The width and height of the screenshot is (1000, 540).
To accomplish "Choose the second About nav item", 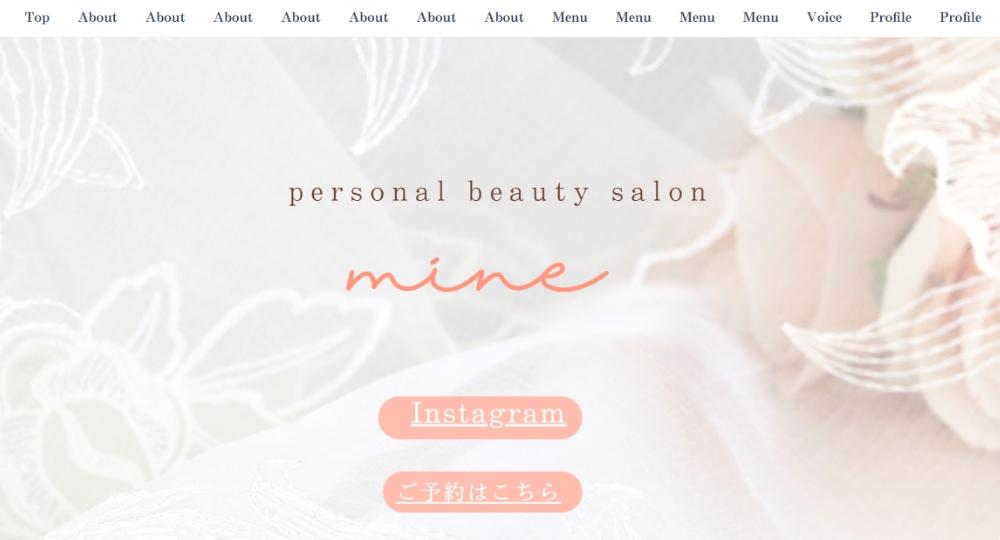I will tap(165, 17).
